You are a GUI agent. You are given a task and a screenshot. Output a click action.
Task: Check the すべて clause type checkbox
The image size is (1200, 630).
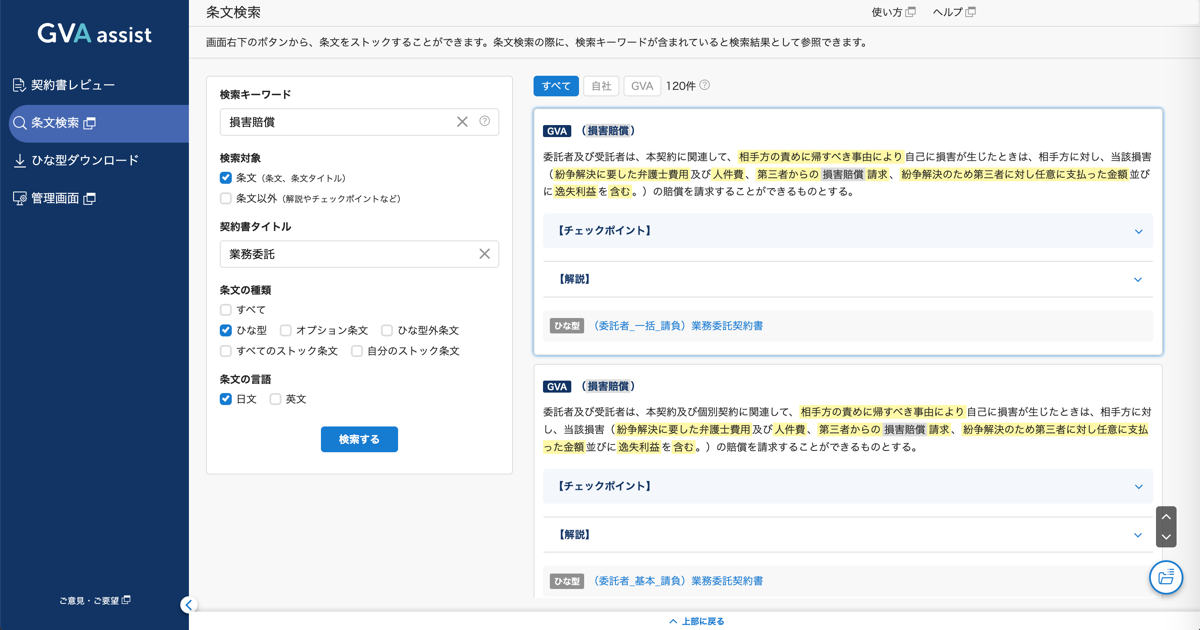pos(226,310)
